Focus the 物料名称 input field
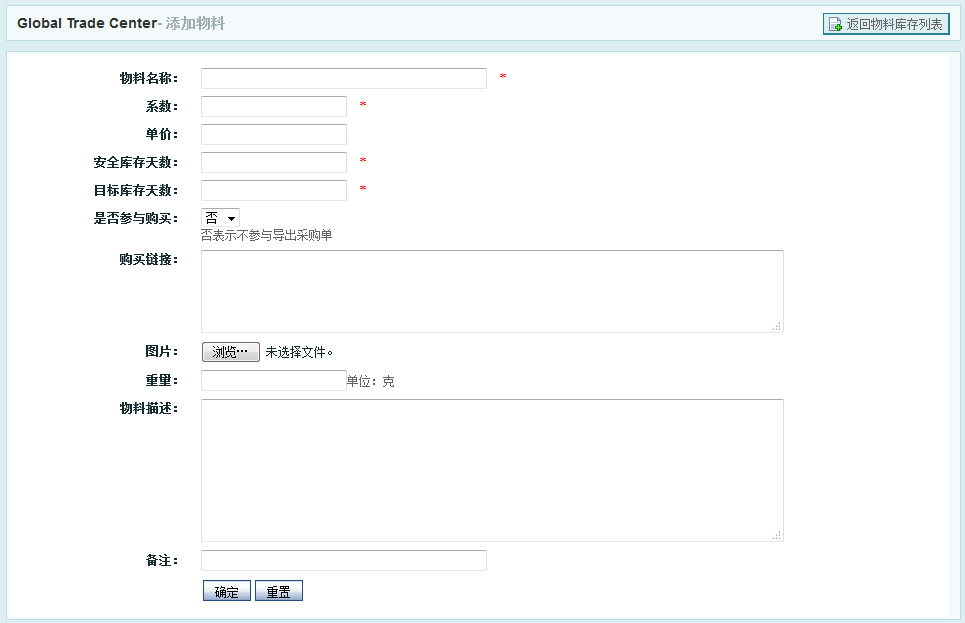This screenshot has width=965, height=623. [344, 78]
